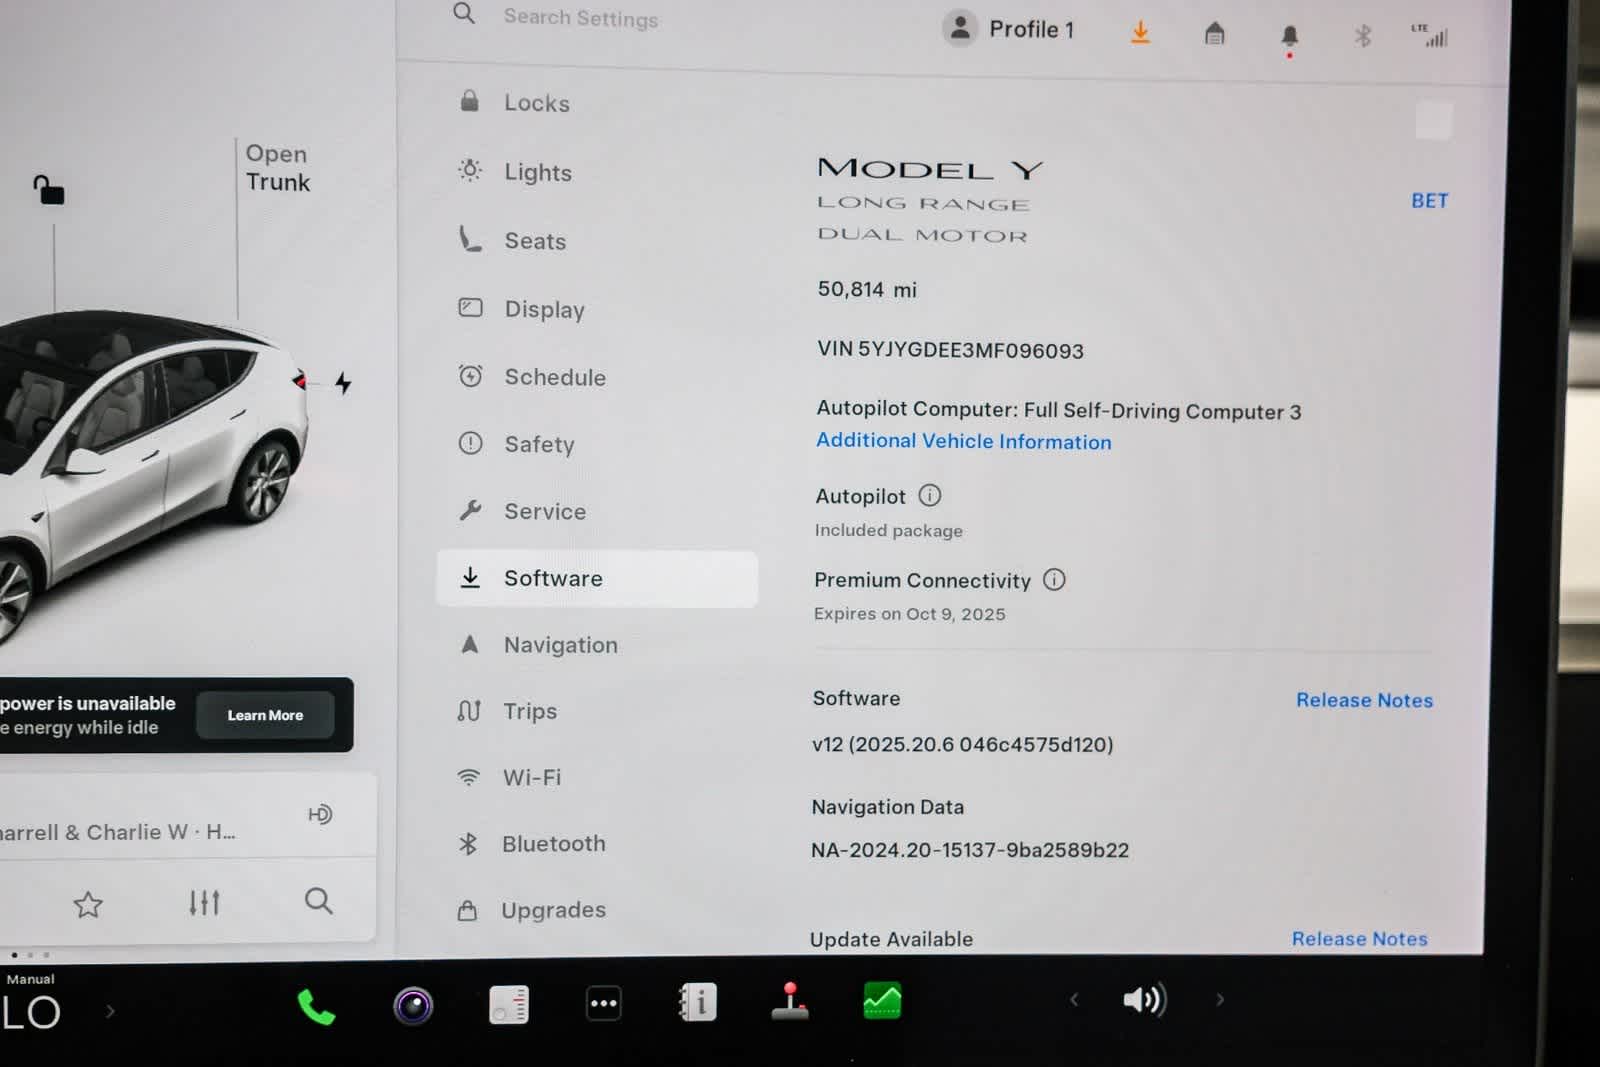1600x1067 pixels.
Task: Tap the Bluetooth status icon in top bar
Action: 1362,37
